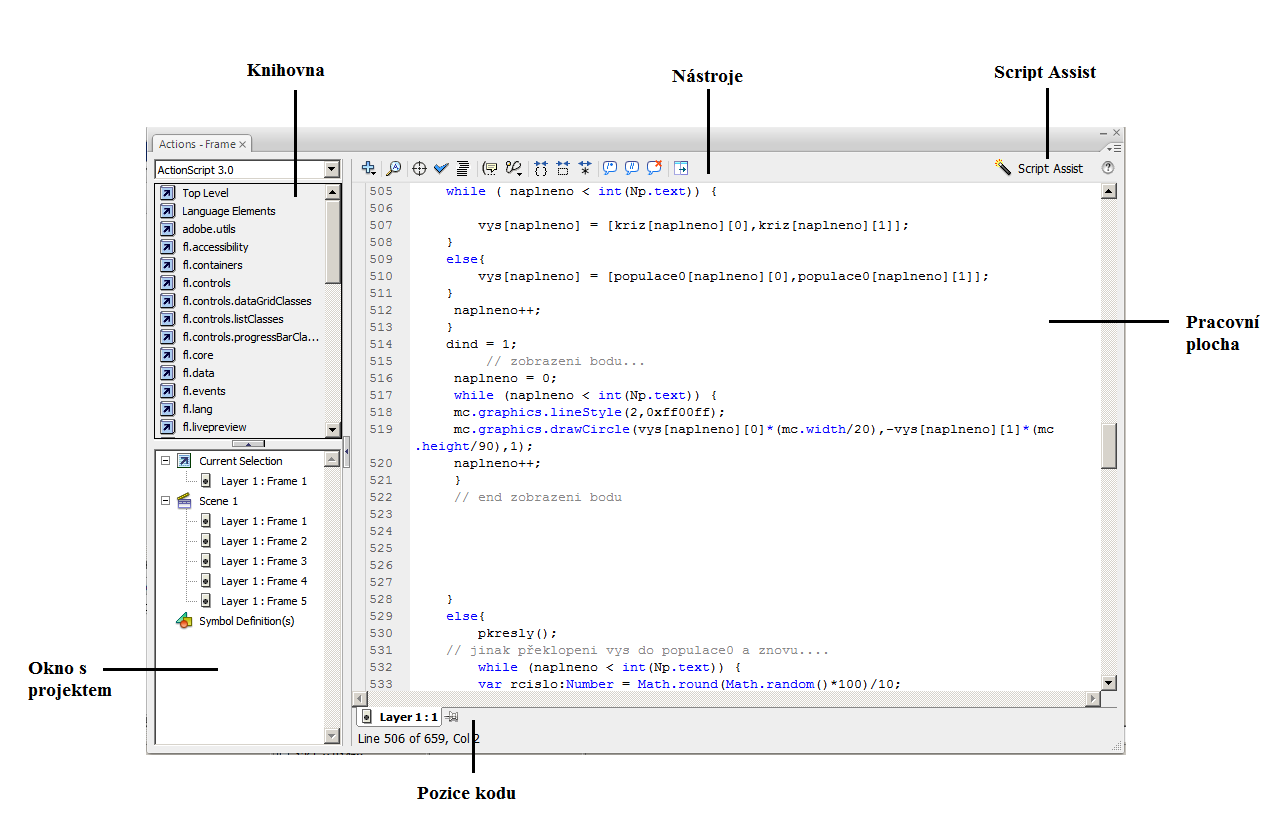This screenshot has height=814, width=1265.
Task: Click the pin script icon beside Layer 1:1 tab
Action: [x=452, y=717]
